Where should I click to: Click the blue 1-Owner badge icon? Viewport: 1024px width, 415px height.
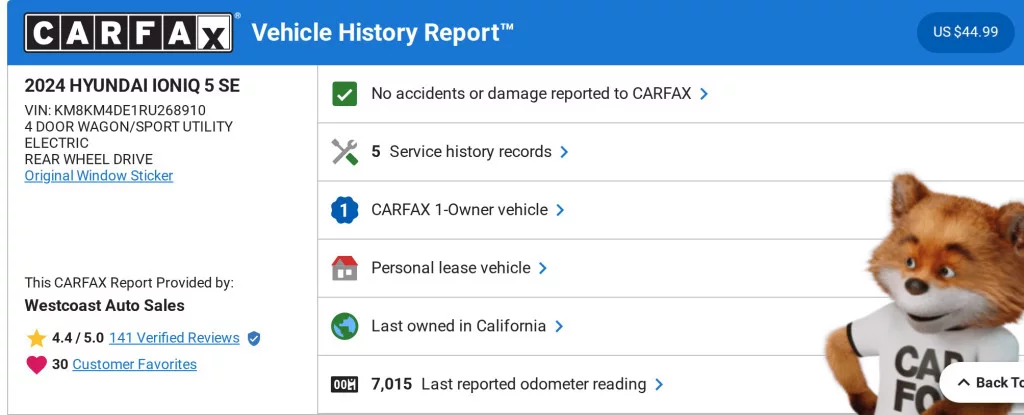(x=344, y=210)
